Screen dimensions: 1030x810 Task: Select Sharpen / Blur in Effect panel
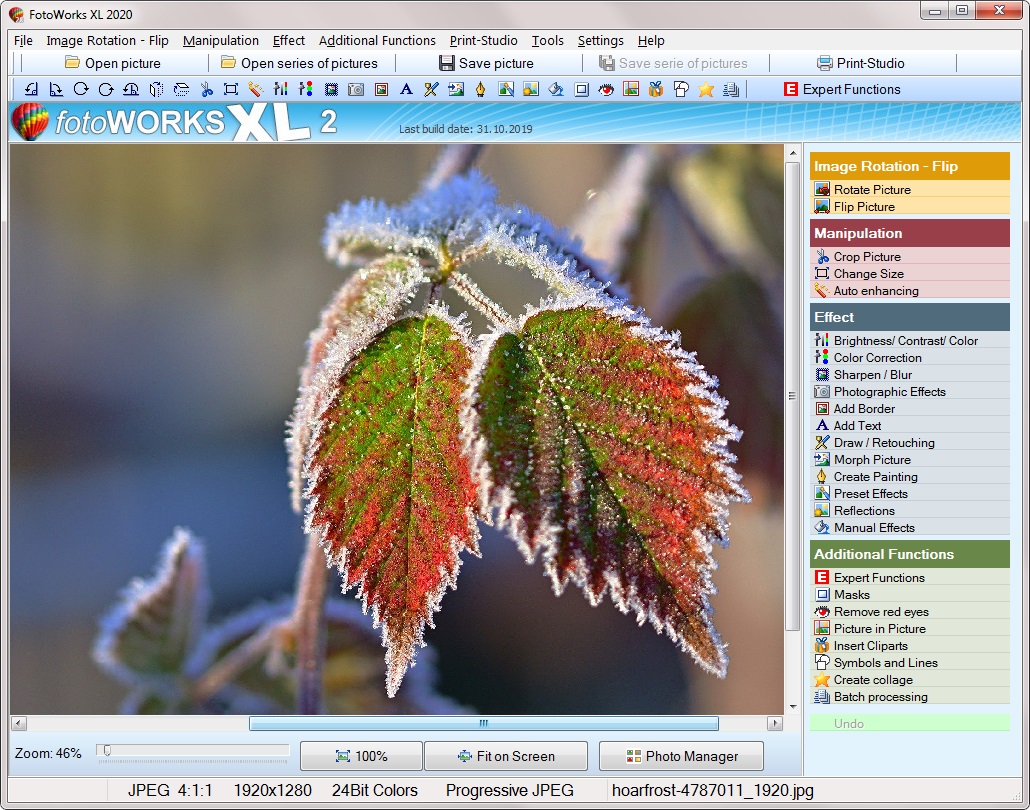coord(872,375)
